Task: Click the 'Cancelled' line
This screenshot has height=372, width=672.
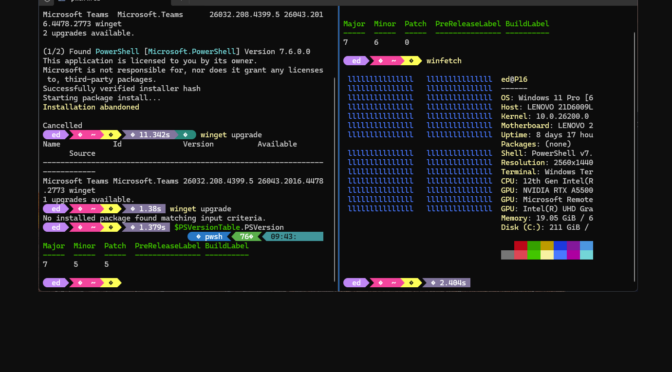Action: (x=63, y=126)
